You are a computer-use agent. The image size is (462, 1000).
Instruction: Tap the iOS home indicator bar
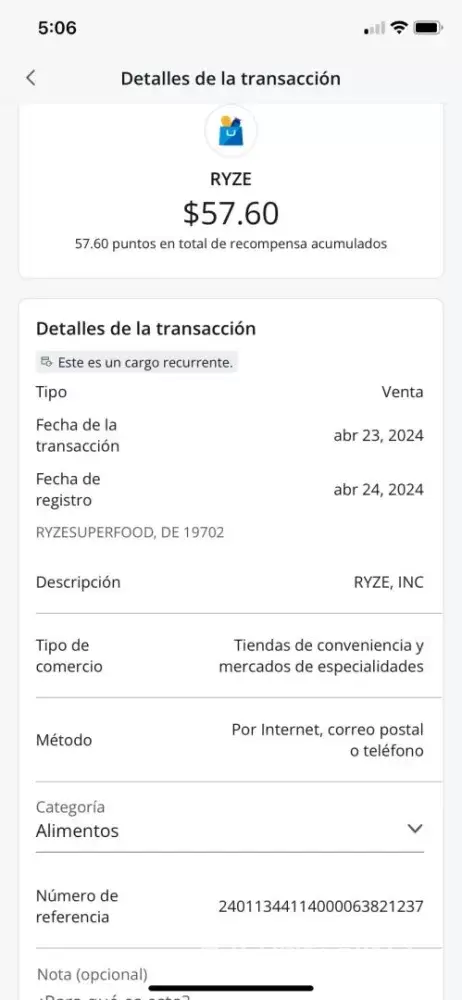pos(231,988)
